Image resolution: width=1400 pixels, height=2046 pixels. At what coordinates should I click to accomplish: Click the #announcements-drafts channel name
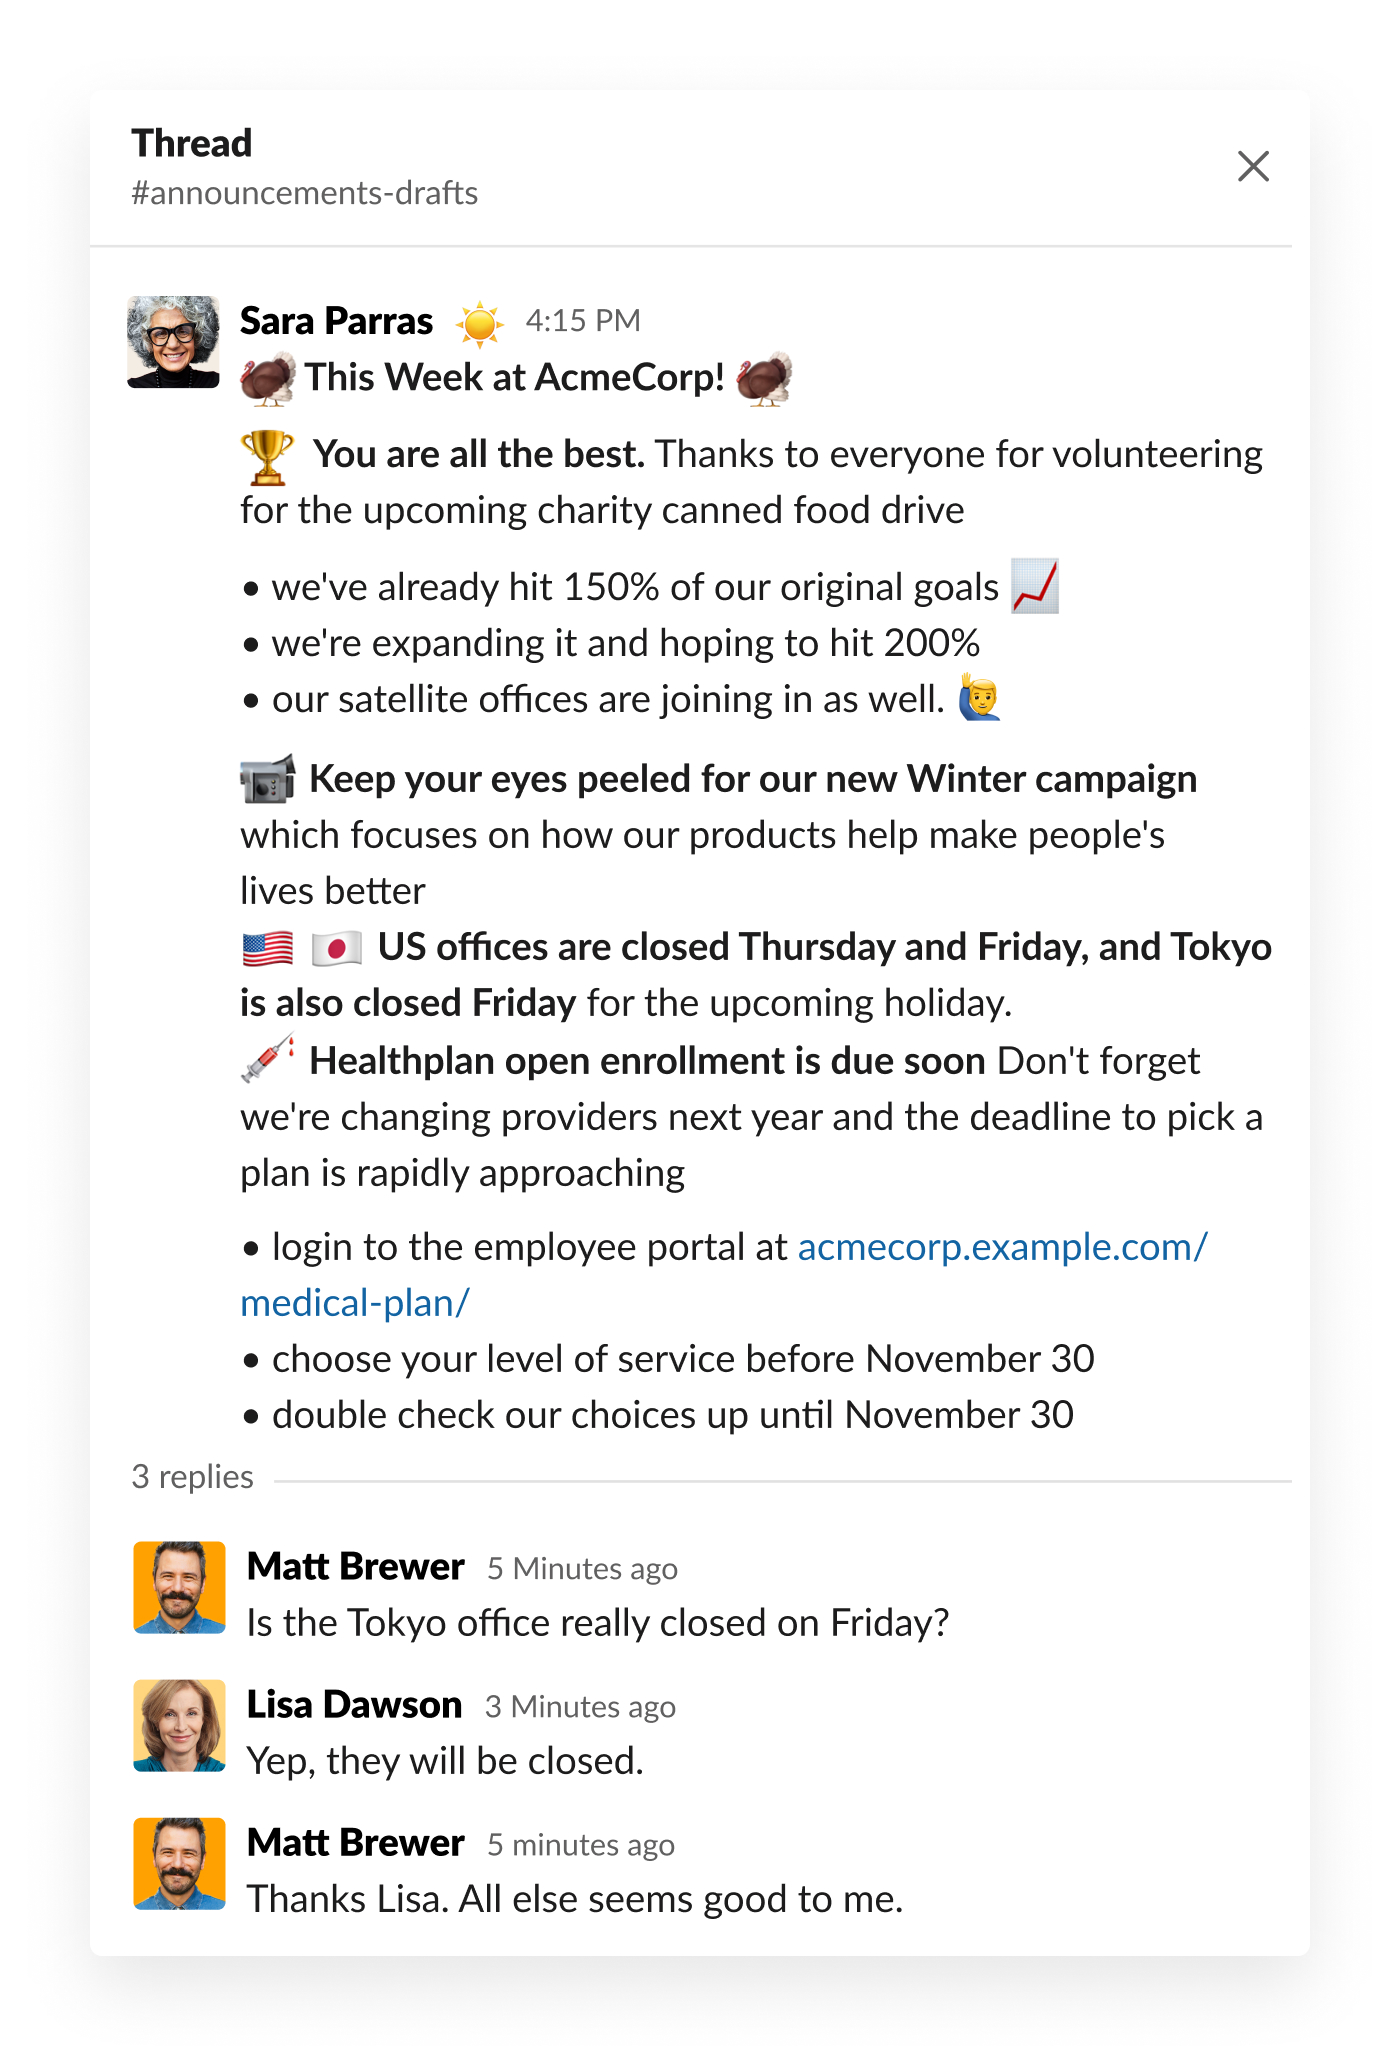[305, 192]
